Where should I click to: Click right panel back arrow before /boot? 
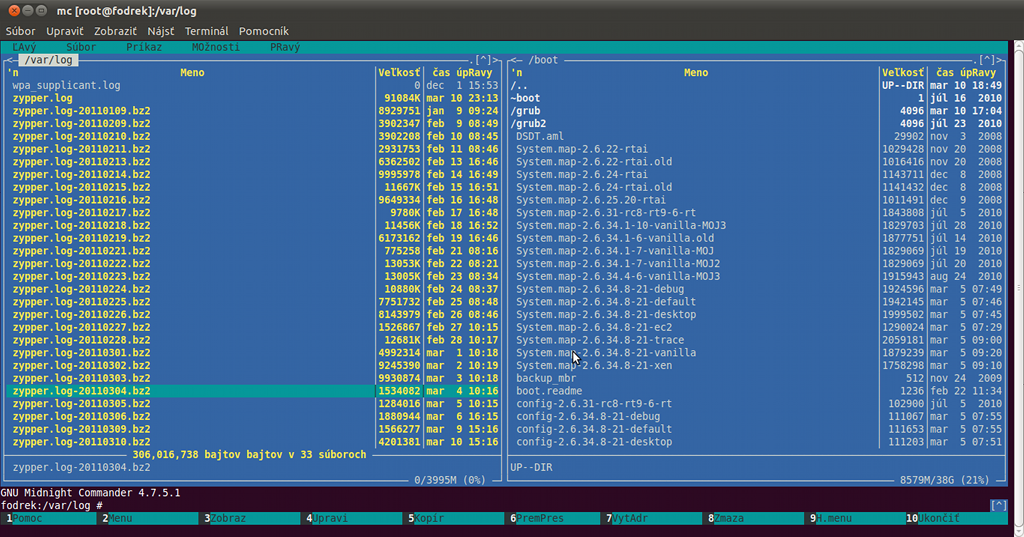pyautogui.click(x=514, y=60)
